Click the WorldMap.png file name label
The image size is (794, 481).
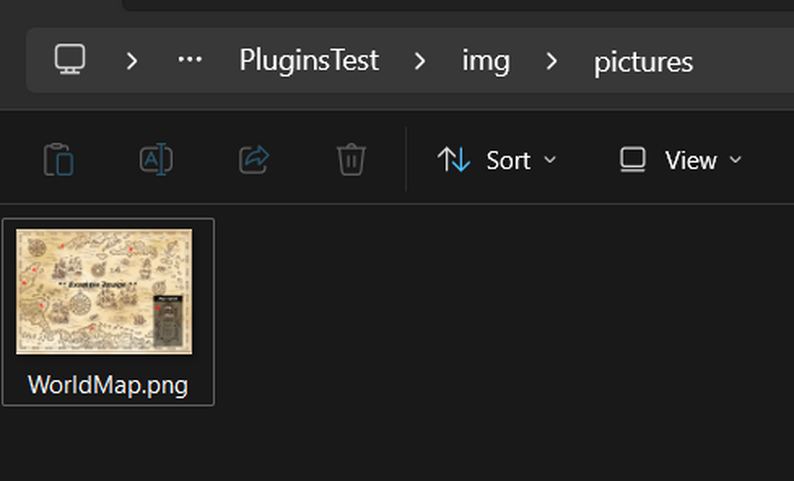(x=108, y=385)
